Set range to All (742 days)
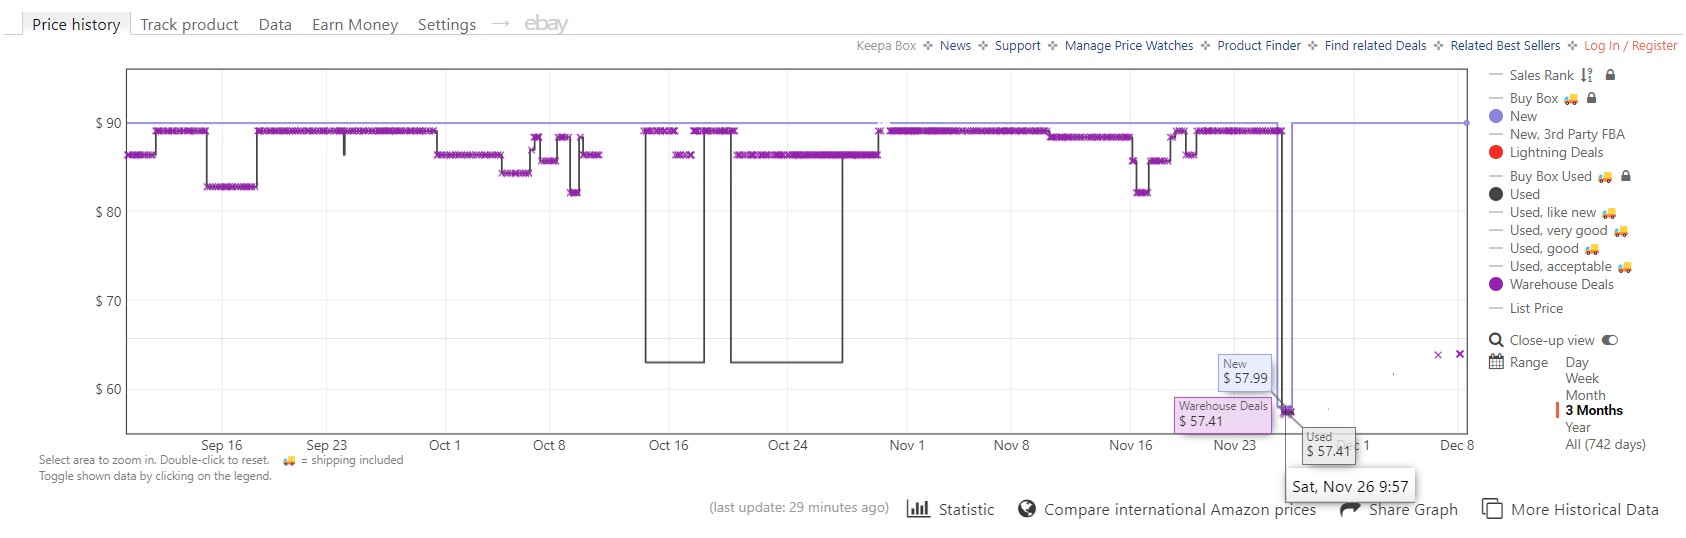Screen dimensions: 1686x538 pos(1605,444)
